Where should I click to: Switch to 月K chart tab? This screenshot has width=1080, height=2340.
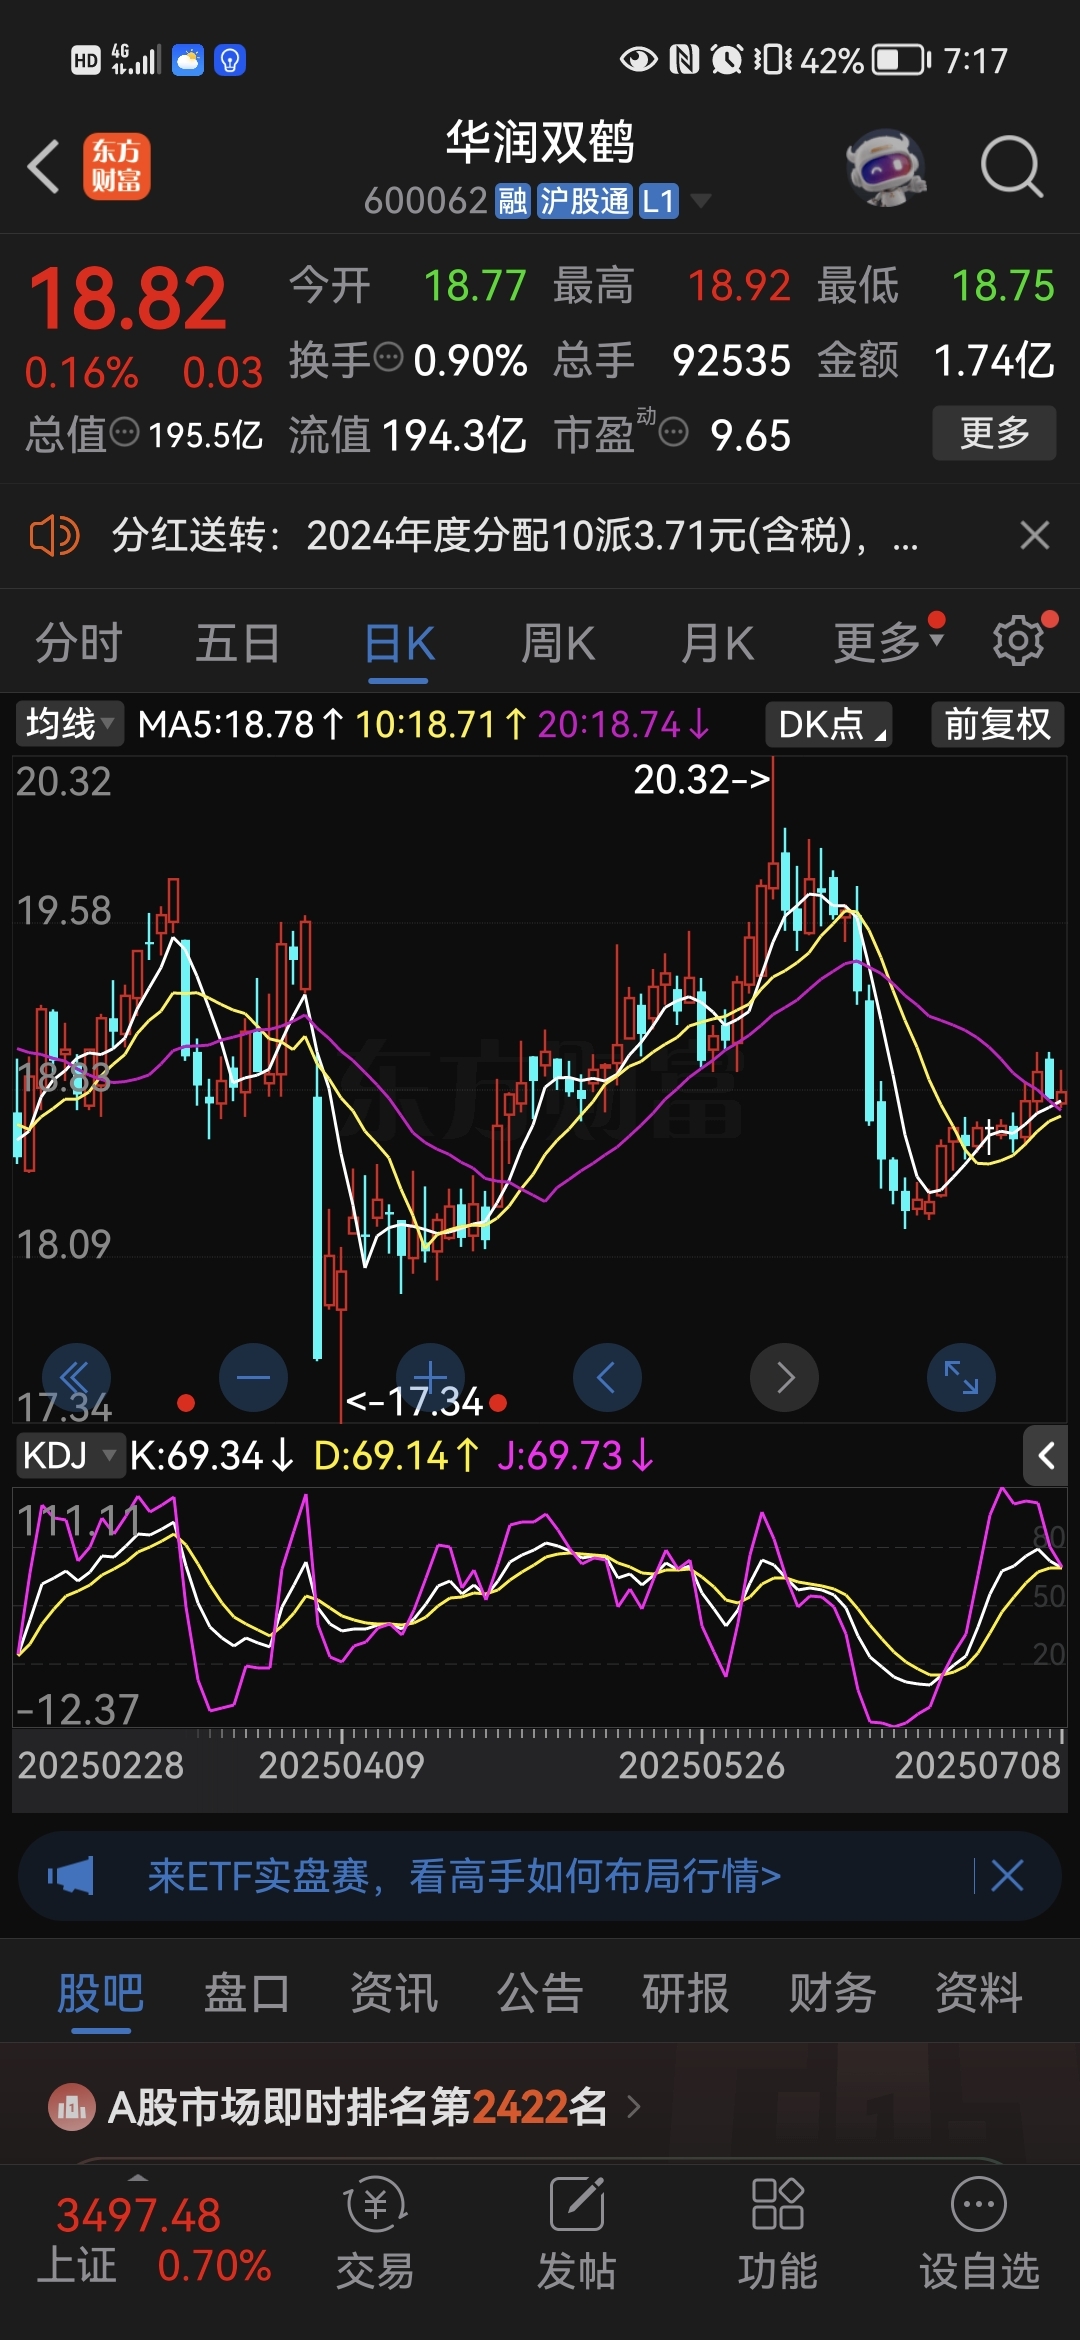[x=717, y=643]
